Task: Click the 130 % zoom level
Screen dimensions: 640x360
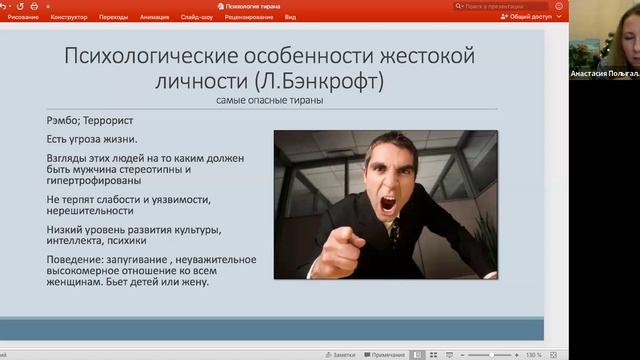Action: pyautogui.click(x=534, y=355)
